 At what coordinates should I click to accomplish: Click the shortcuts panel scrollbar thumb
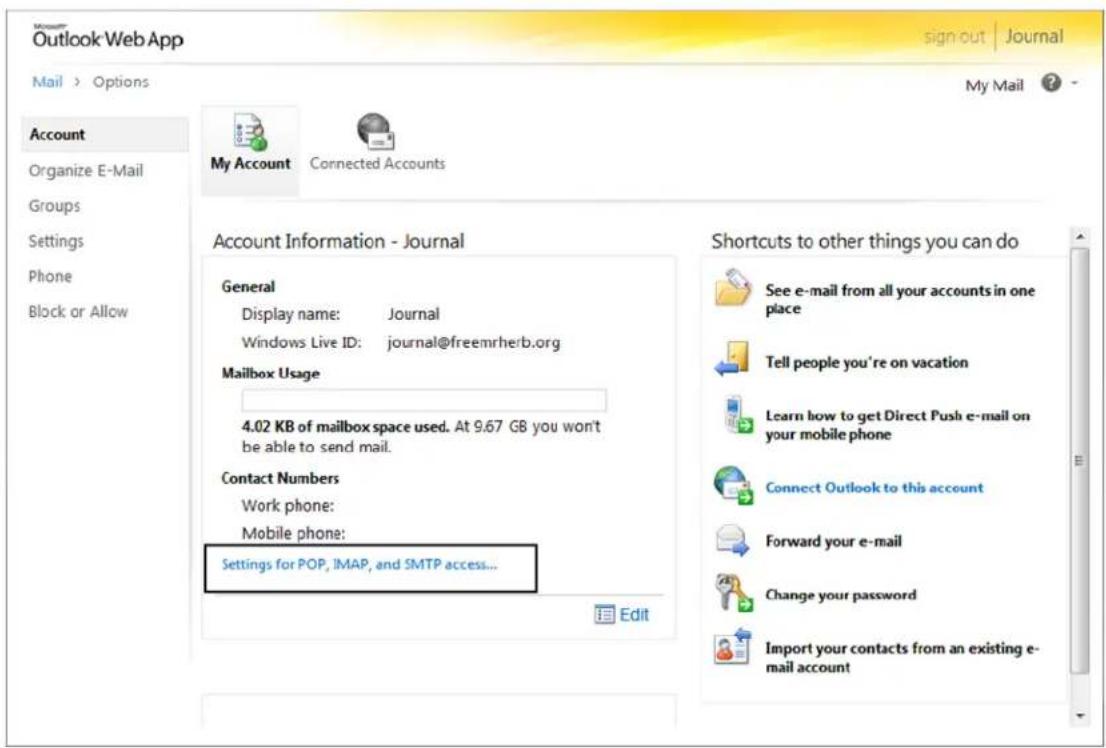click(1079, 460)
